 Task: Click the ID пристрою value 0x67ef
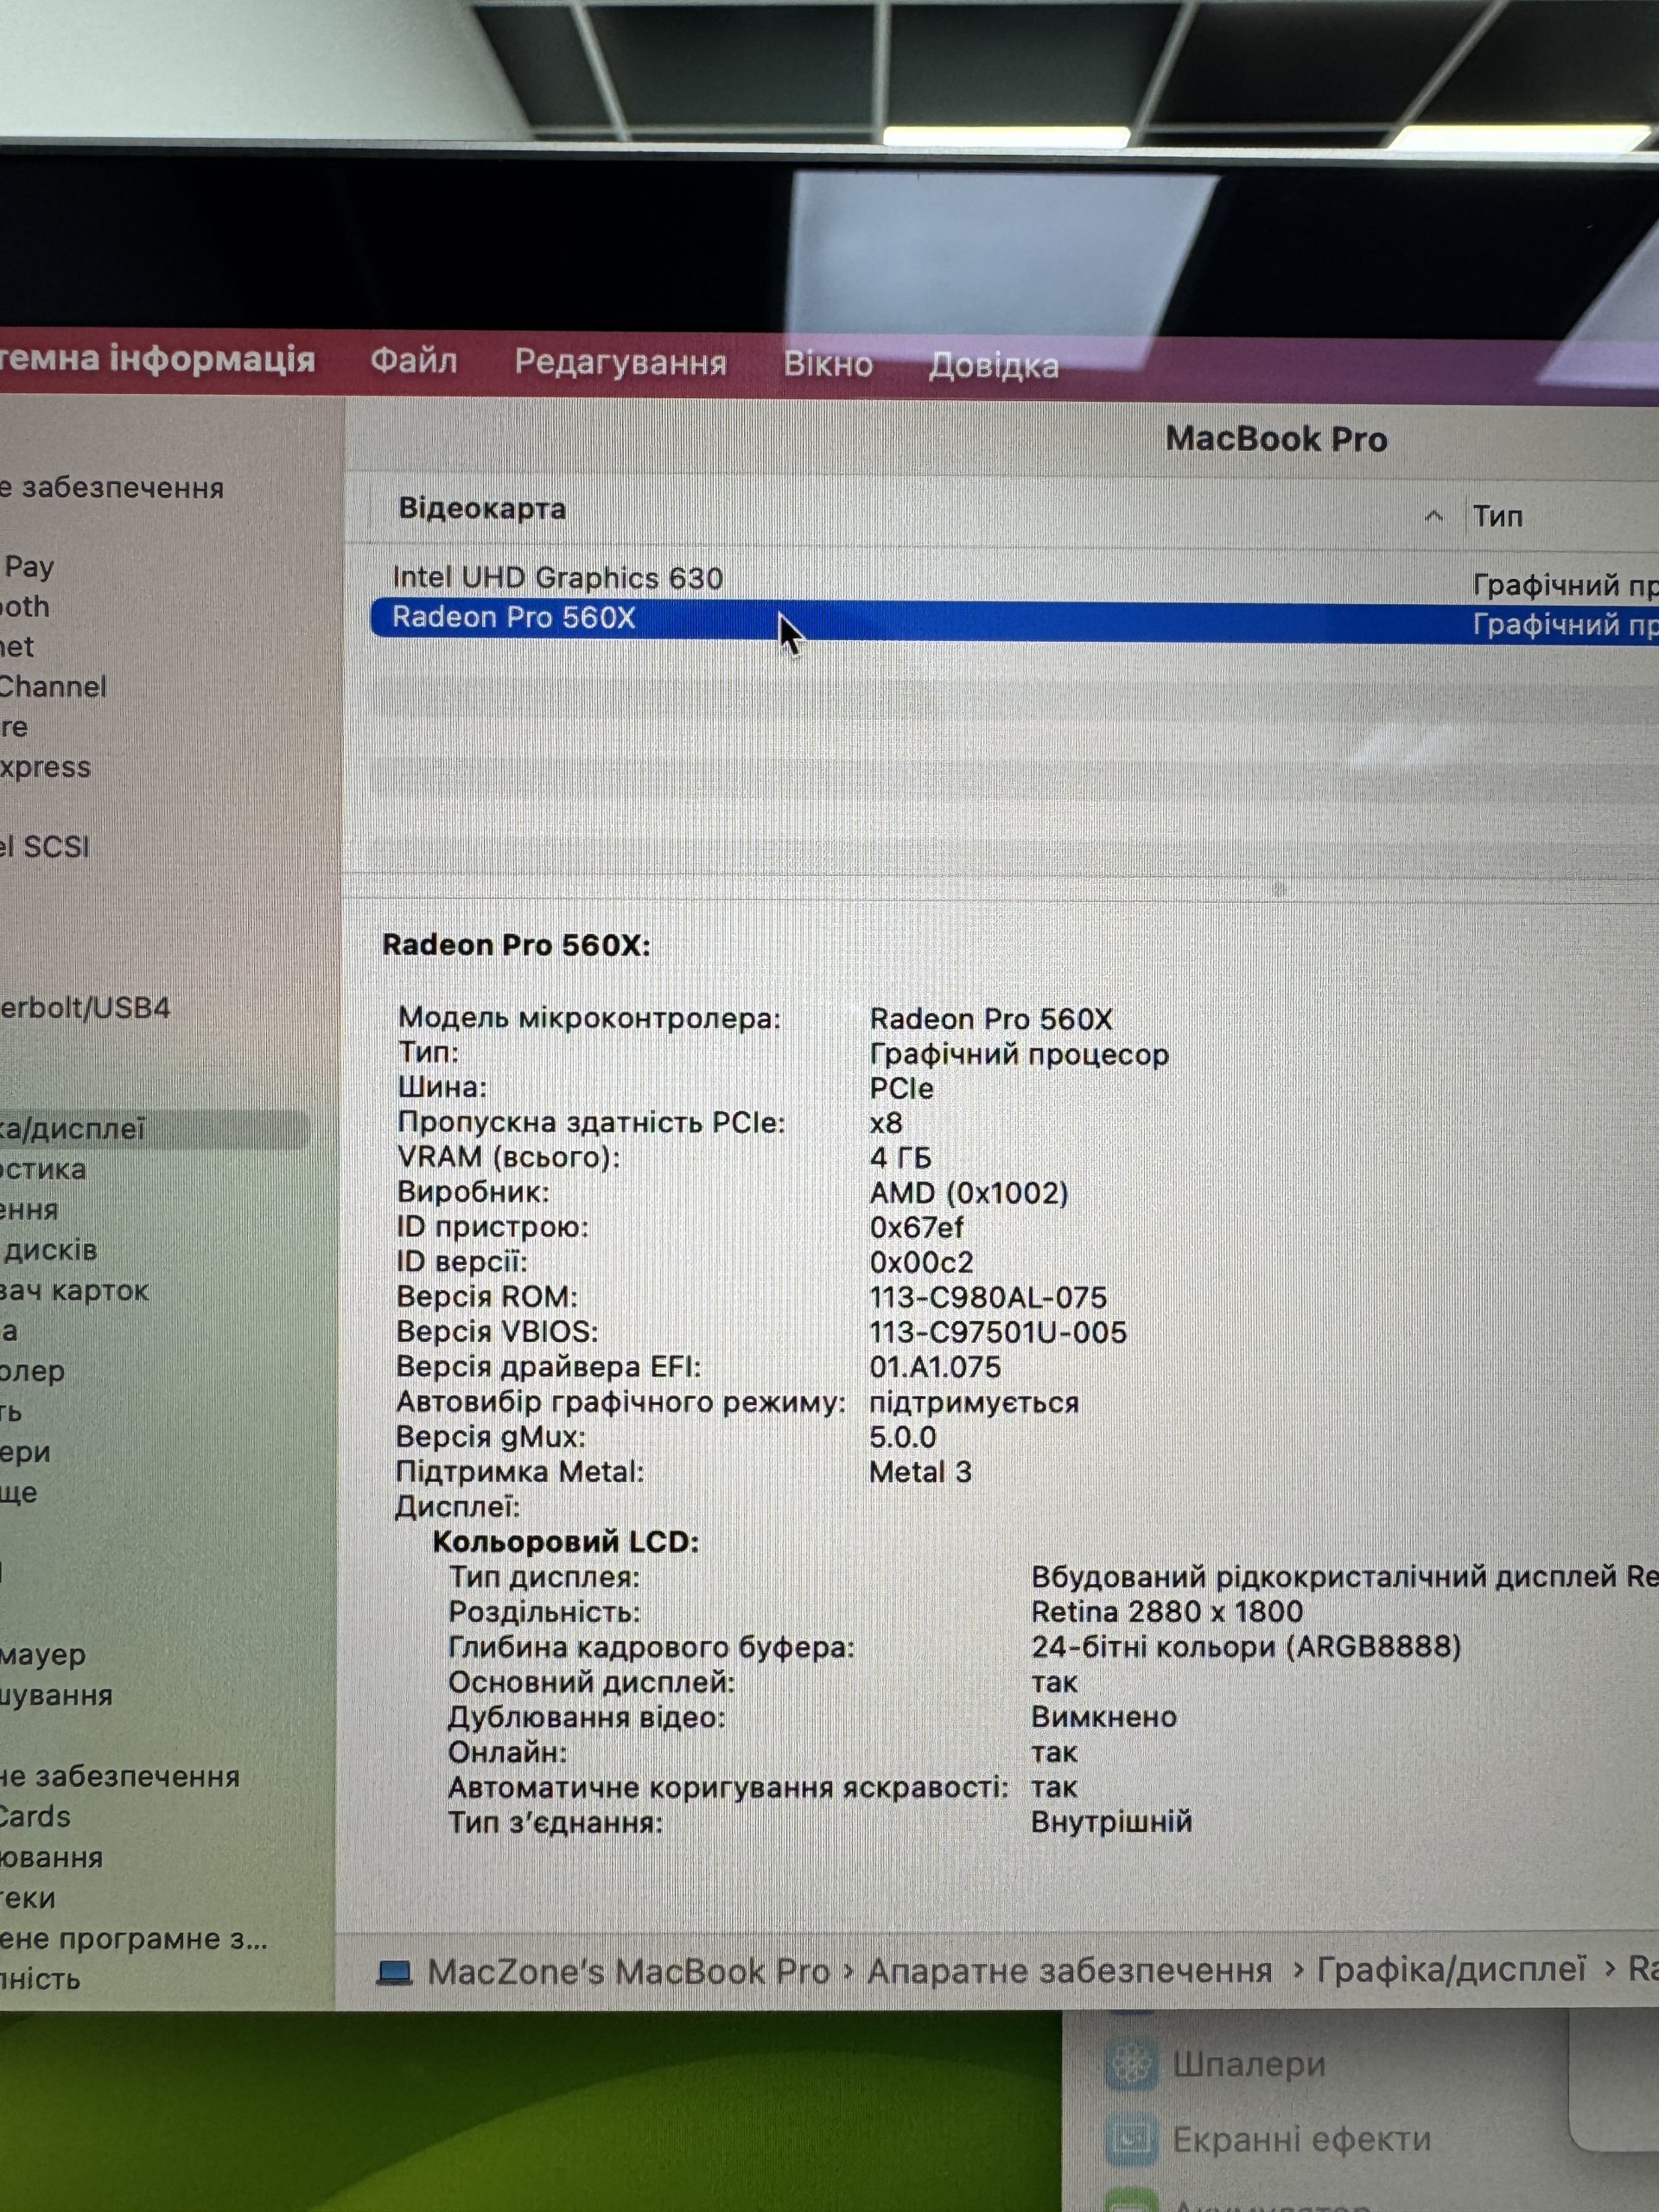[916, 1227]
